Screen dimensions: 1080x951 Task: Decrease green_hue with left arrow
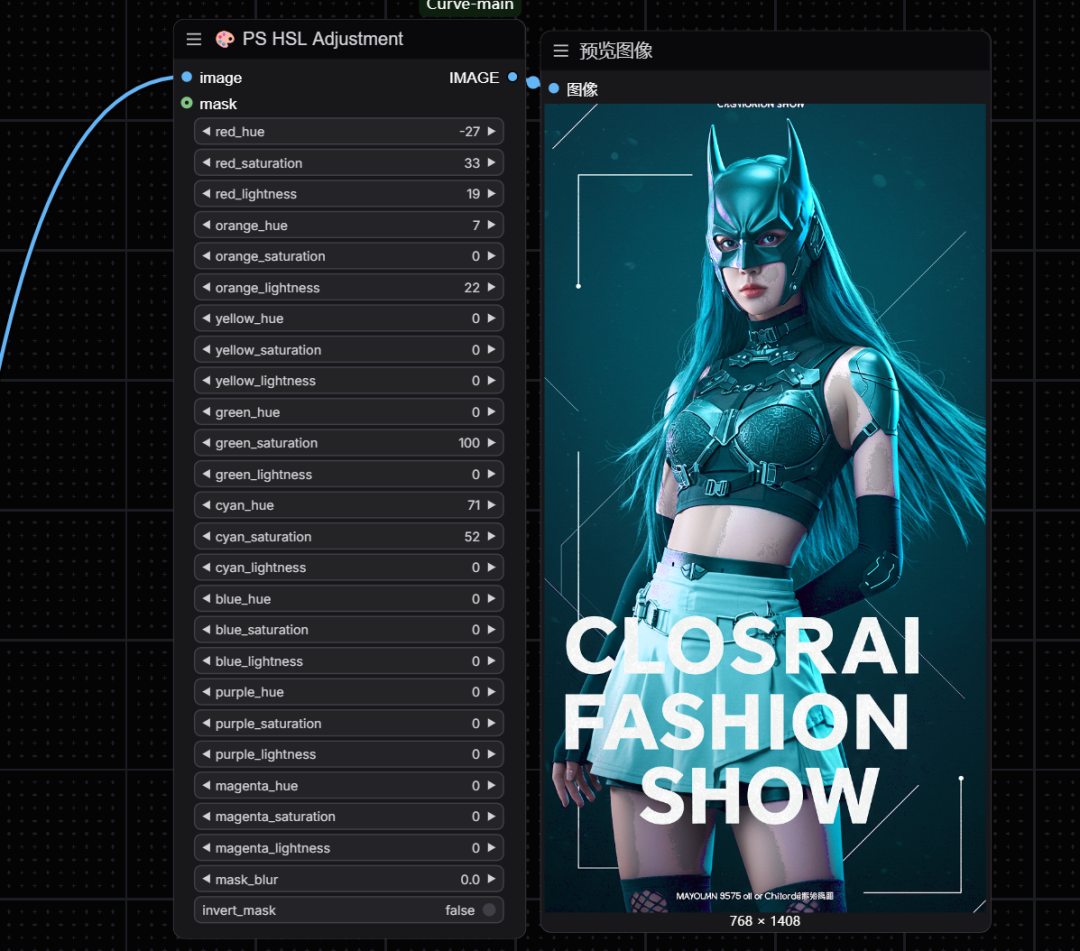[x=206, y=412]
